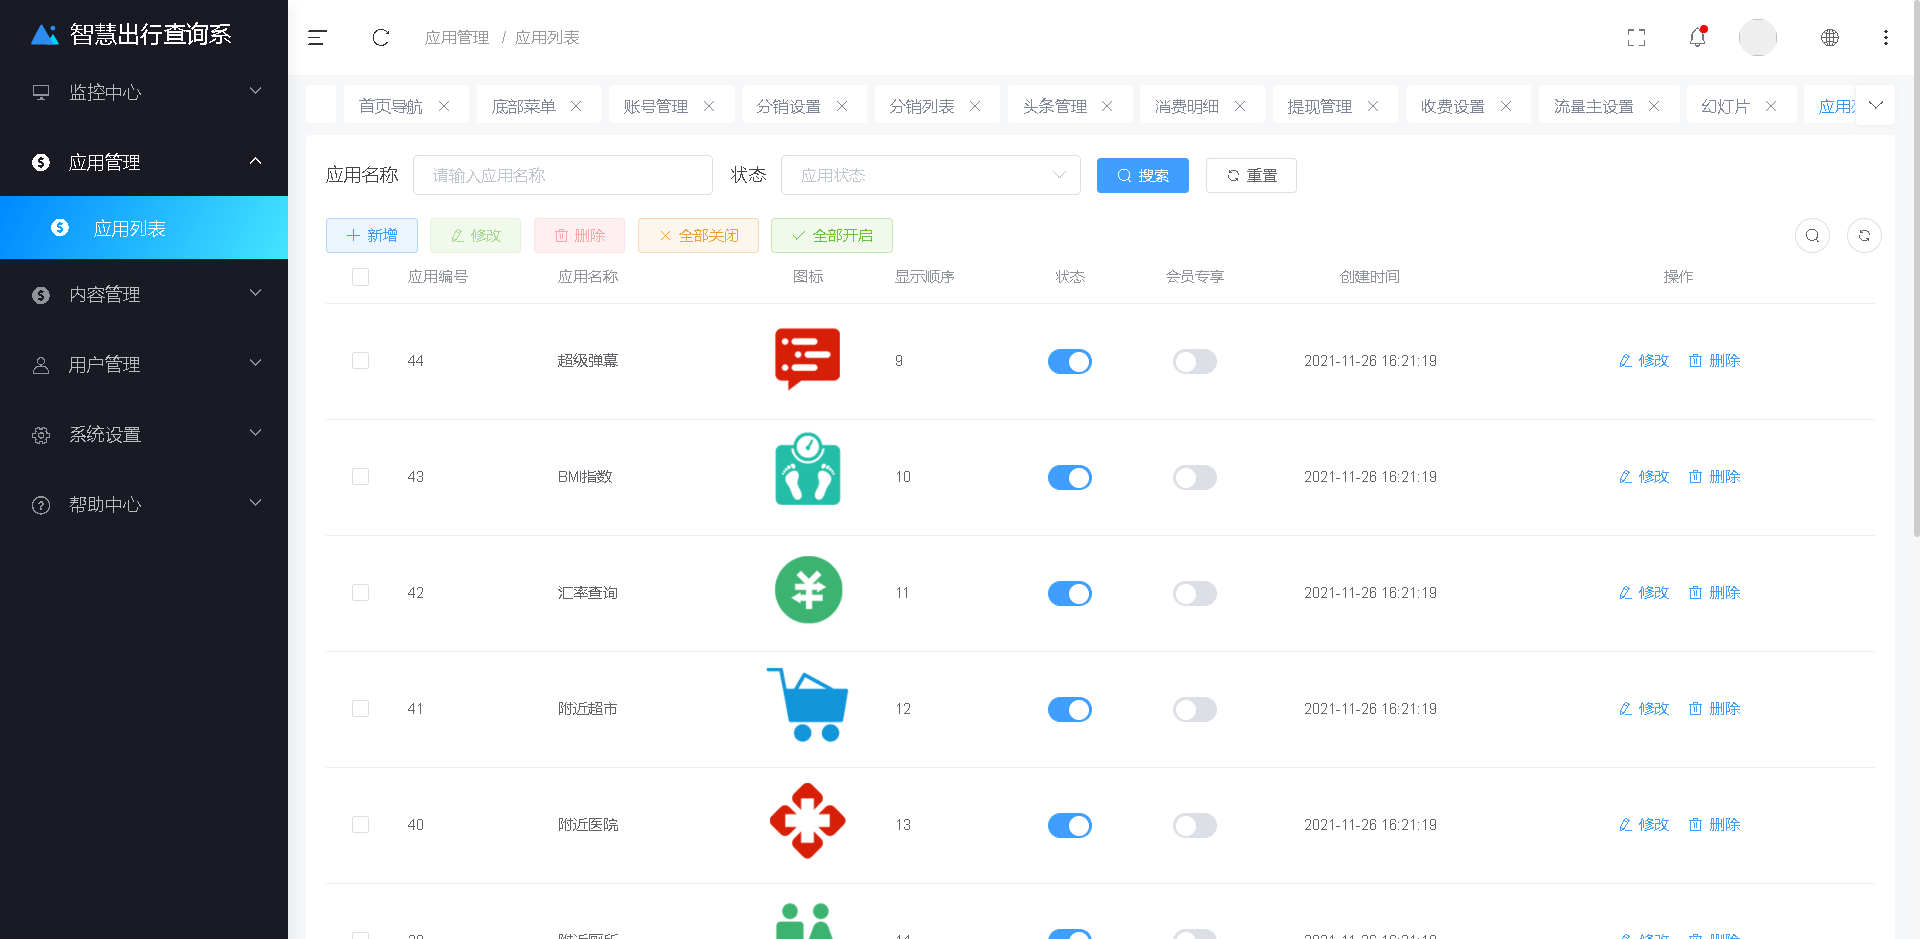The image size is (1920, 939).
Task: Click 修改 link for 附近超市 row
Action: [x=1644, y=709]
